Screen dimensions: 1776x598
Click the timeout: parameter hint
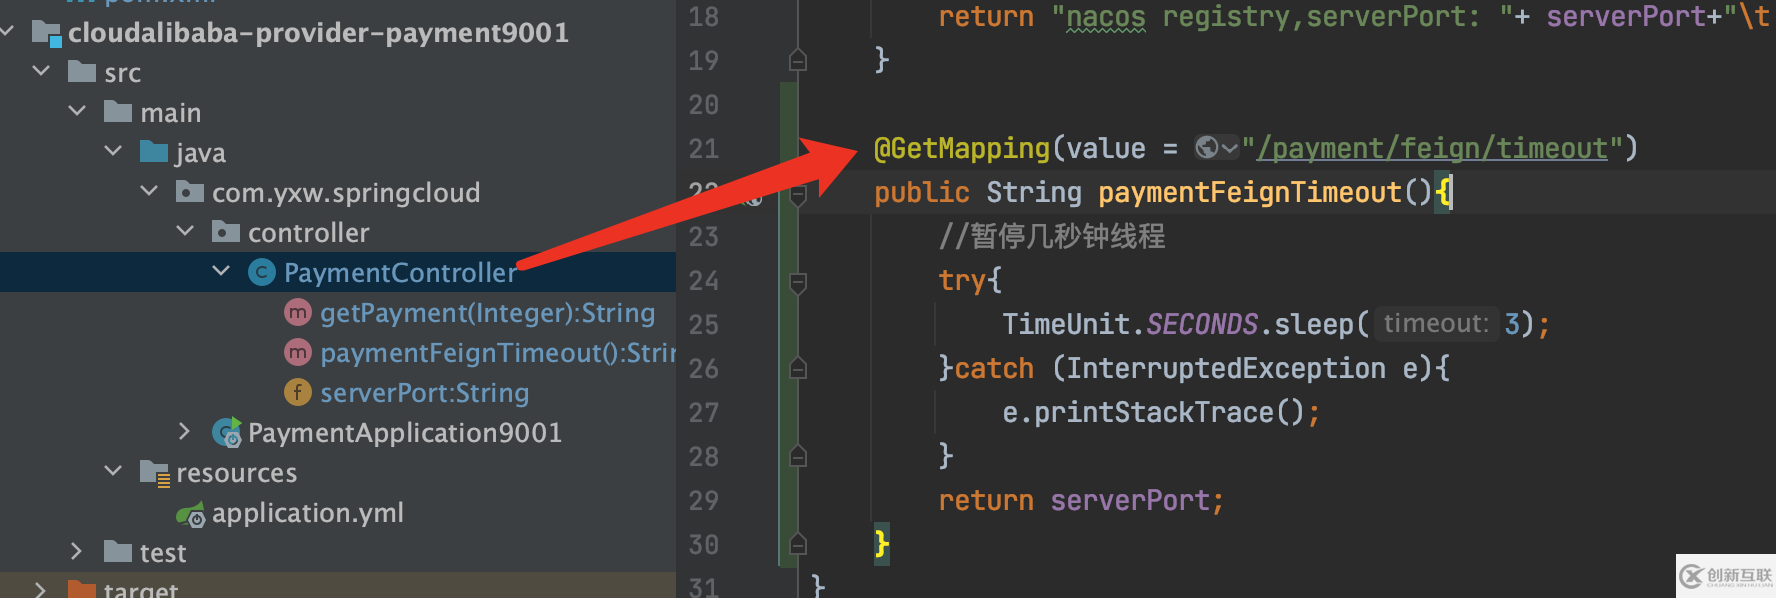click(1436, 324)
